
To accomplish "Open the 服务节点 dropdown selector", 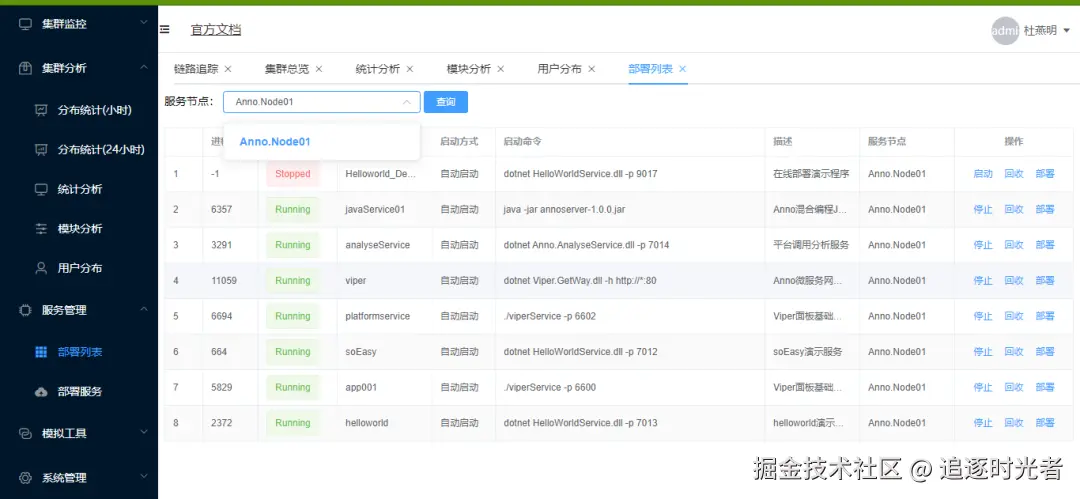I will coord(321,102).
